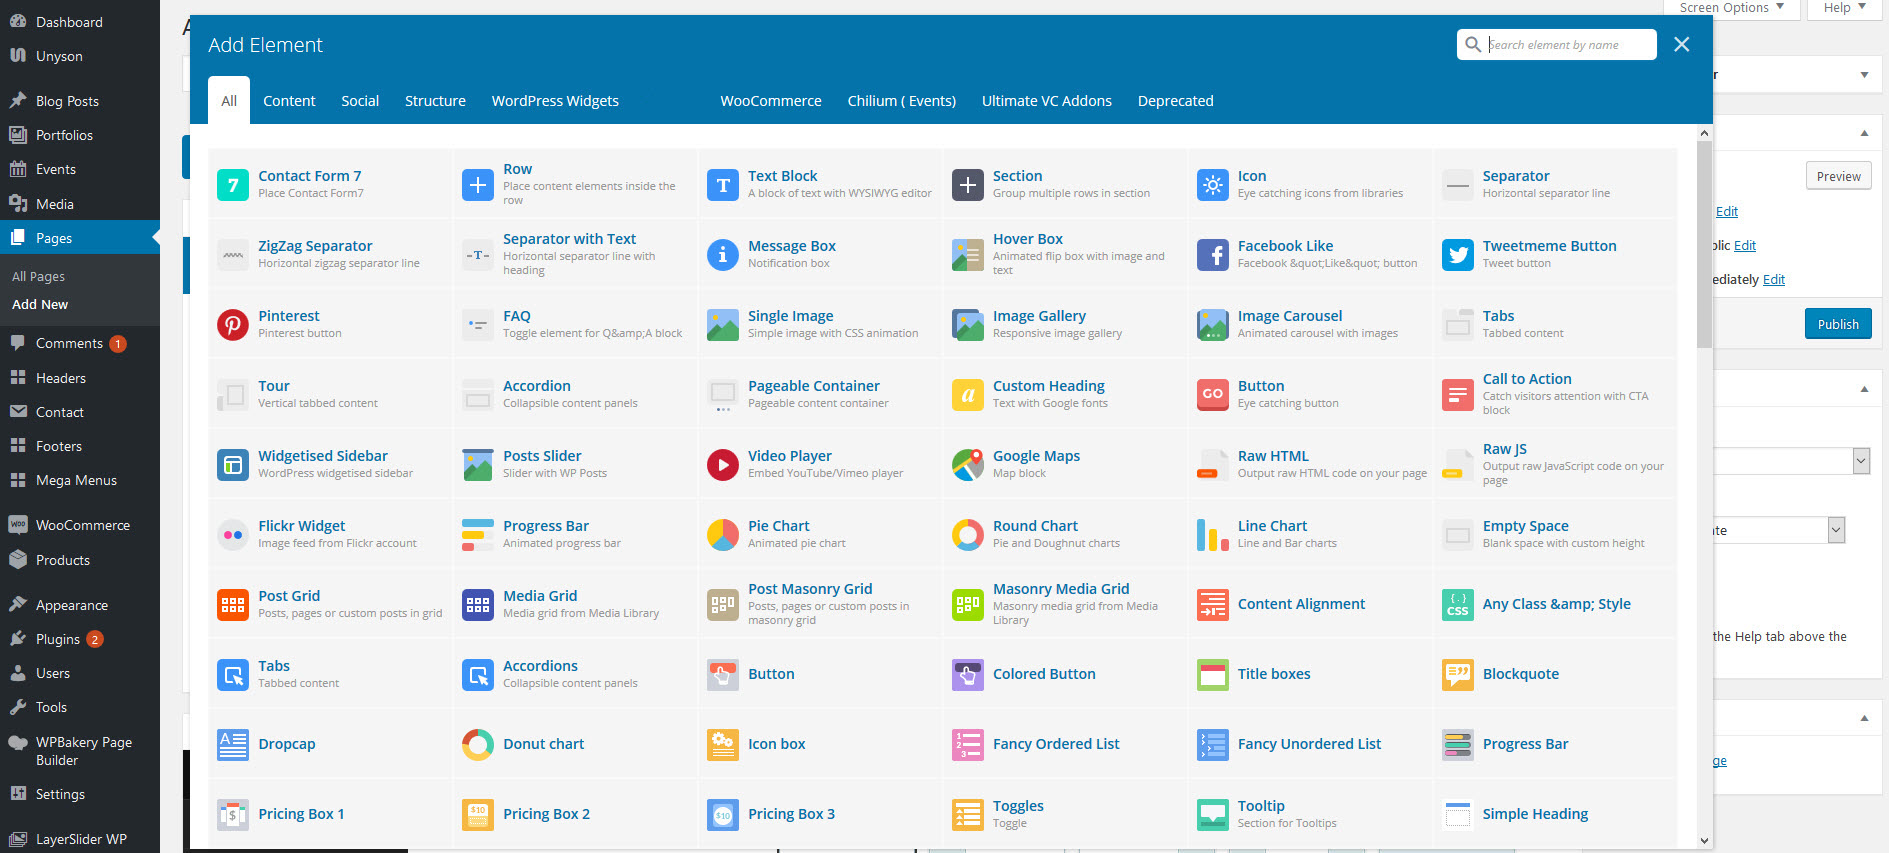Screen dimensions: 1889x853
Task: Click the dialog's vertical scrollbar thumb
Action: tap(1704, 245)
